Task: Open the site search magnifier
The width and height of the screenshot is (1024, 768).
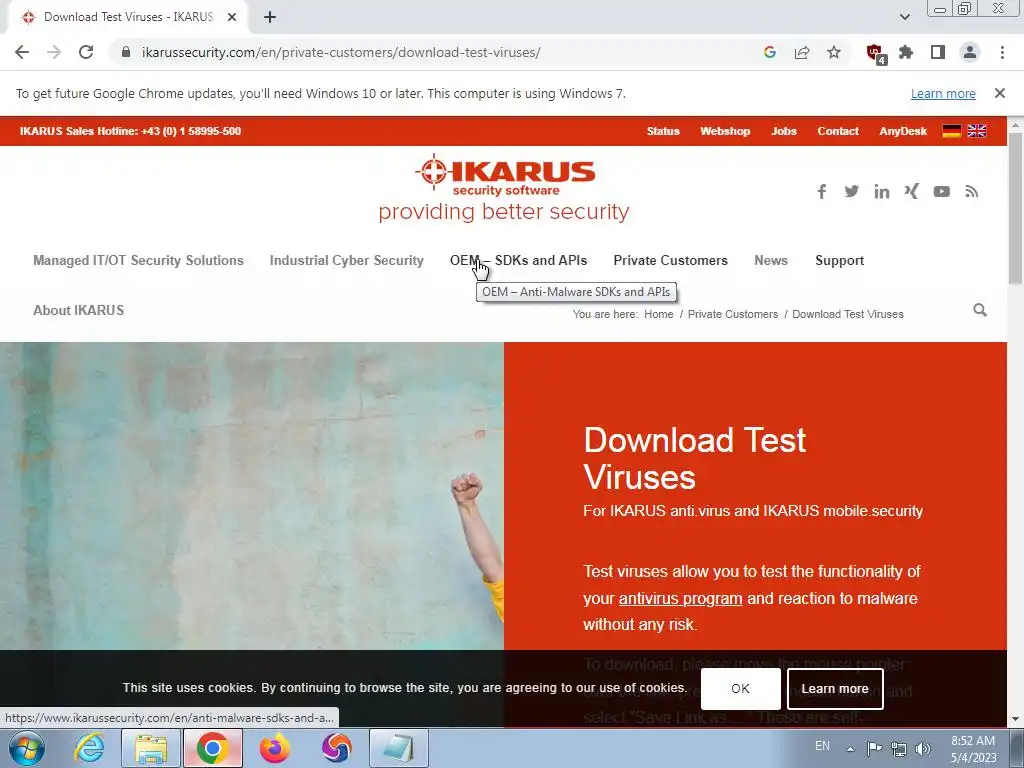Action: 980,310
